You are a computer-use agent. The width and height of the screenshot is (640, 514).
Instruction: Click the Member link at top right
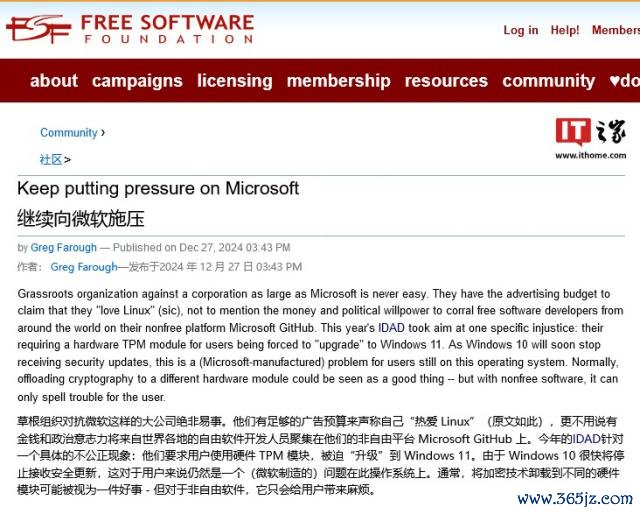[616, 30]
